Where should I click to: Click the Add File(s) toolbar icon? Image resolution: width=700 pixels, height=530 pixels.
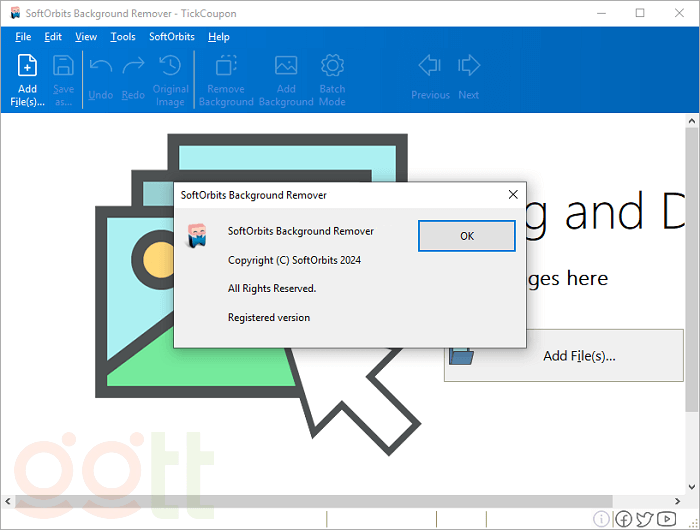tap(28, 78)
